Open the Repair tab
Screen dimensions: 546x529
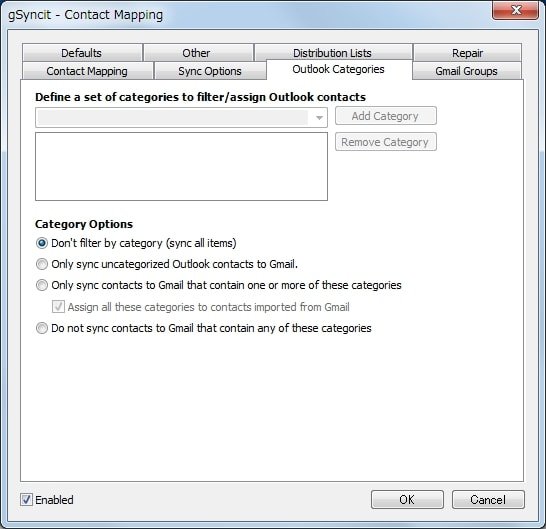[x=467, y=53]
